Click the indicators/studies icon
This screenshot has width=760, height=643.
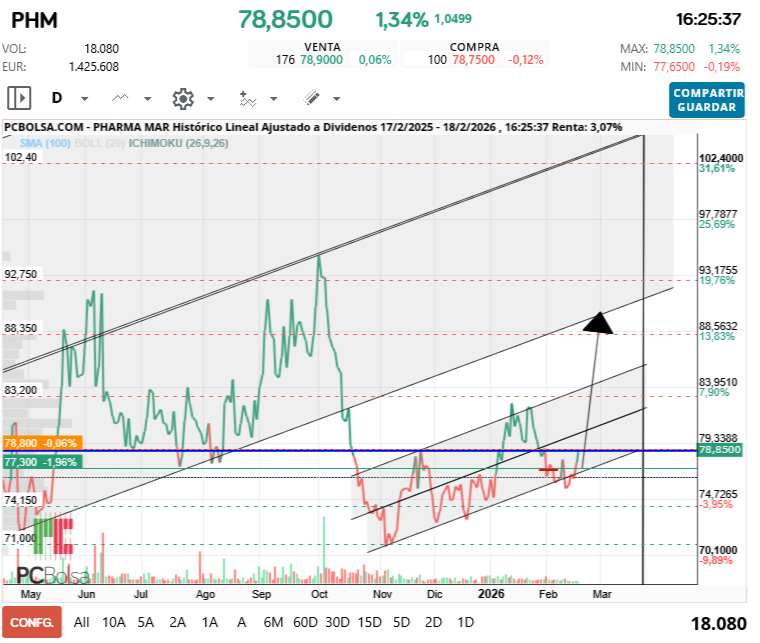coord(248,98)
